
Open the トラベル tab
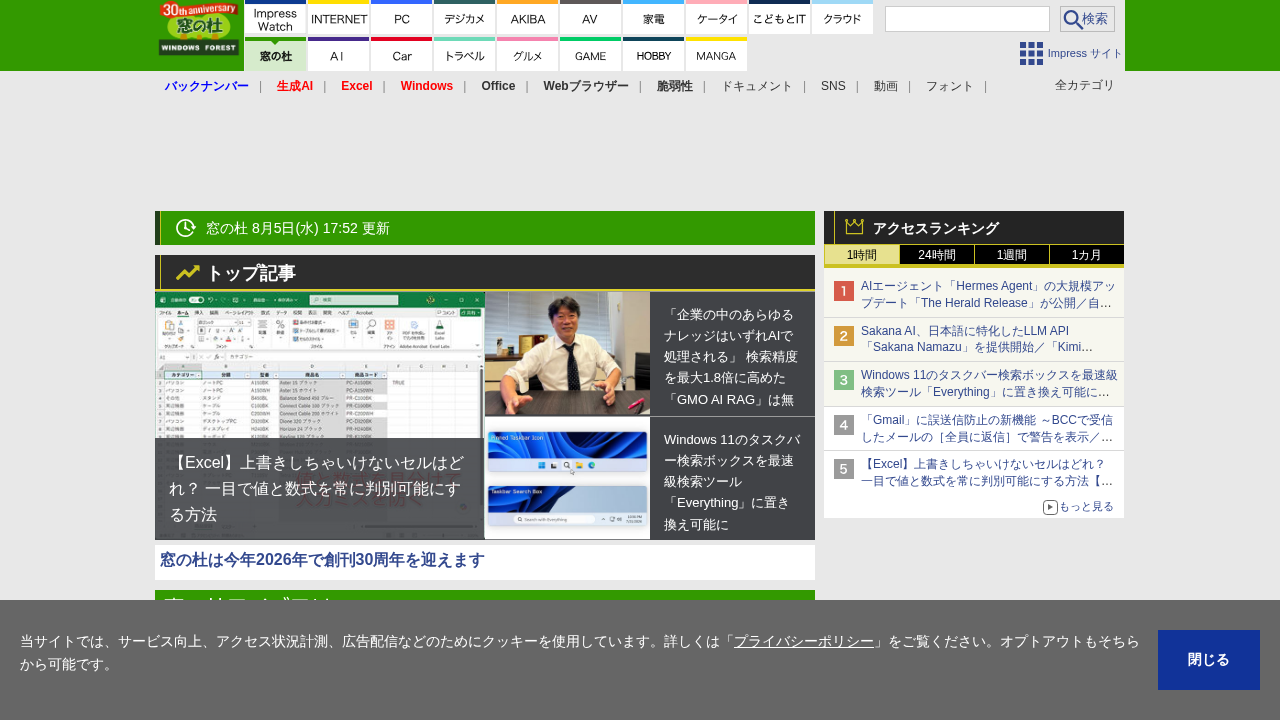465,55
